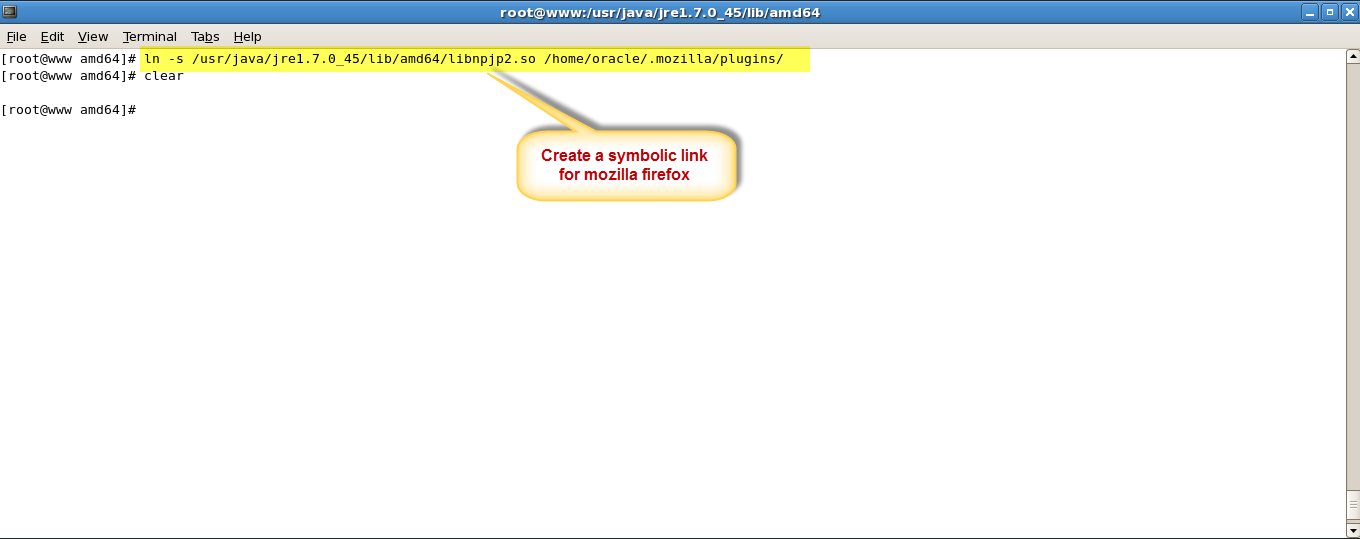This screenshot has width=1360, height=539.
Task: Minimize the terminal window
Action: pos(1310,12)
